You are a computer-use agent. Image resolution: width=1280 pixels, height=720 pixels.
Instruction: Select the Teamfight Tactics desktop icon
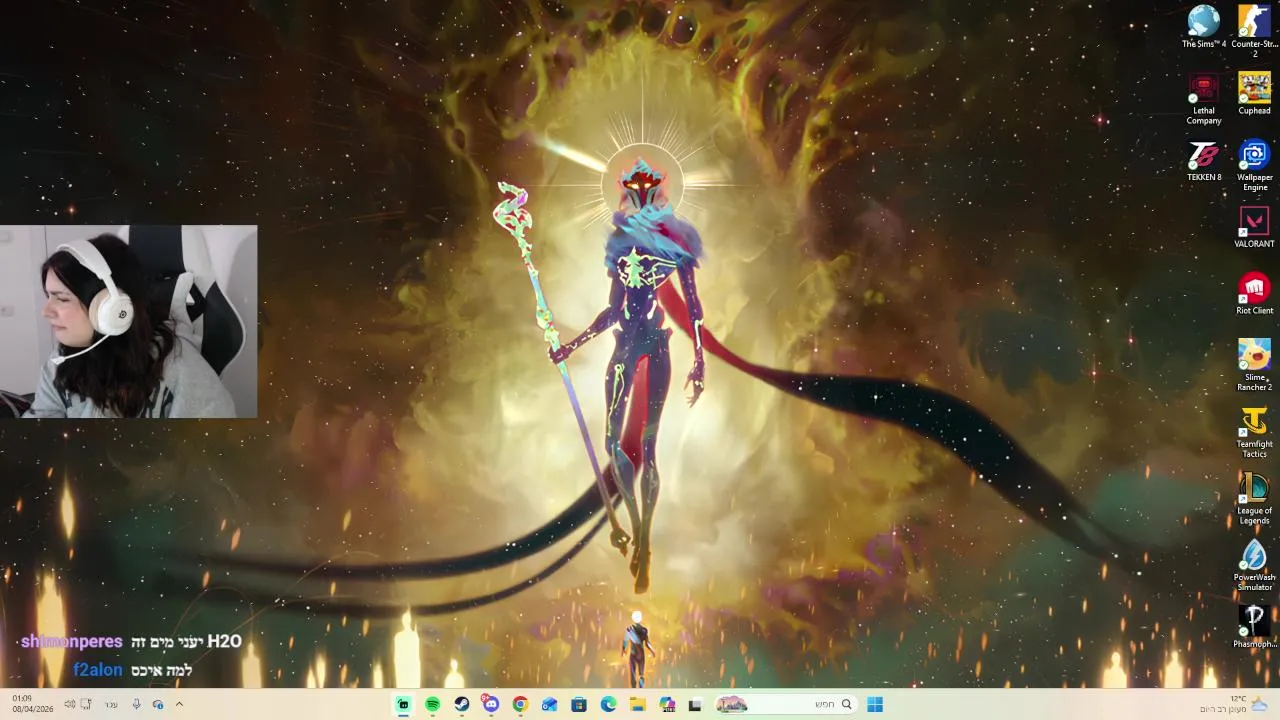[1254, 432]
